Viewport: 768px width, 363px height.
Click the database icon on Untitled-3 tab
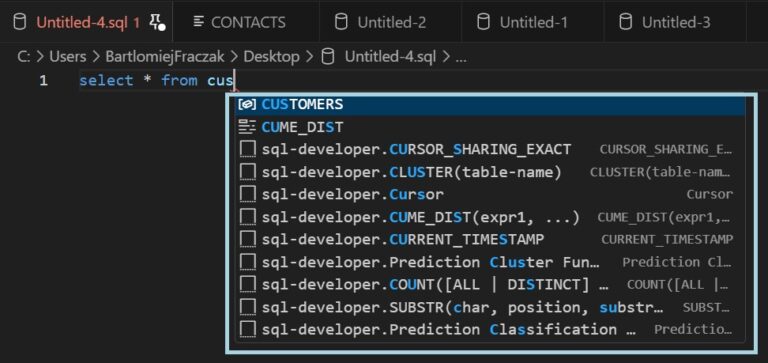(625, 22)
